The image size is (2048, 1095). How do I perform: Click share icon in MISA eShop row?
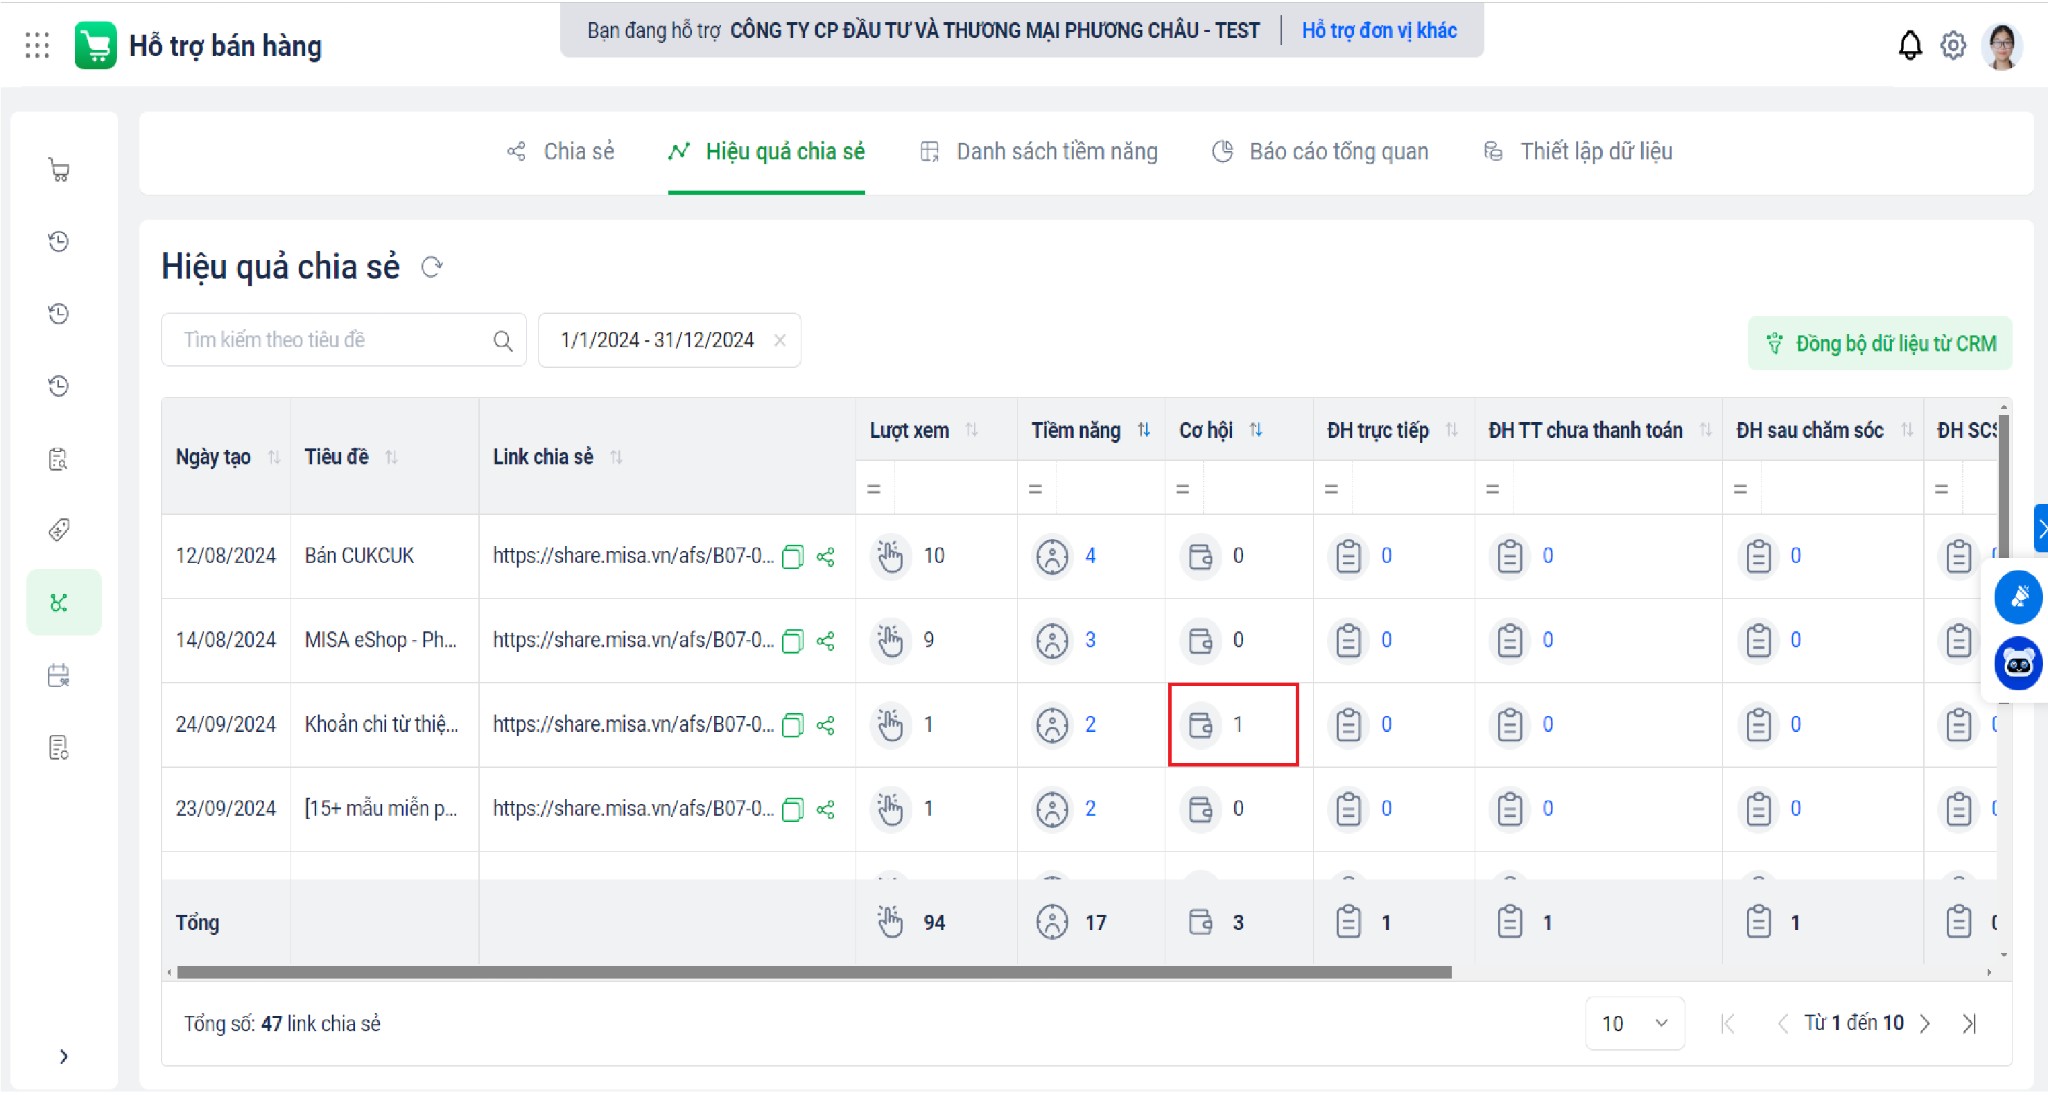pos(826,641)
